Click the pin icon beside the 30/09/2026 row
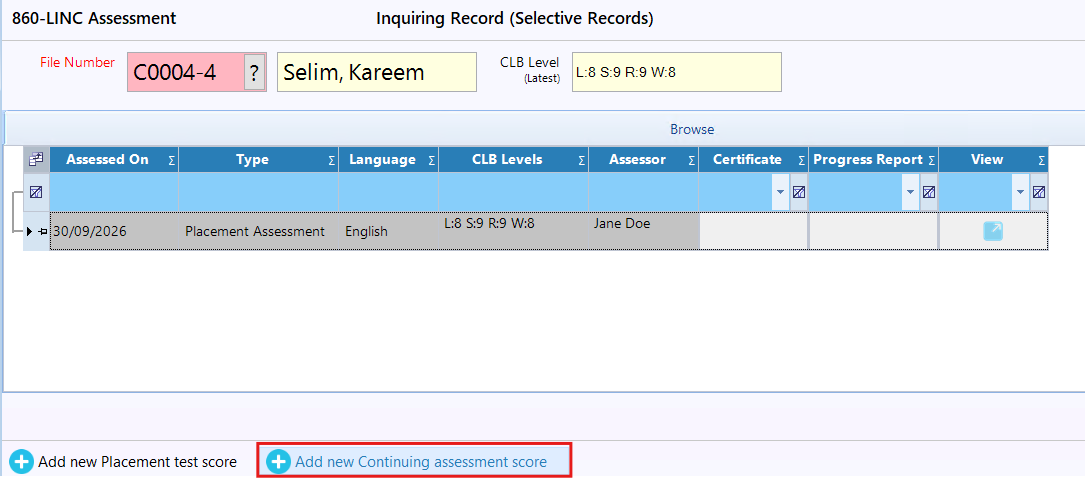Viewport: 1085px width, 478px height. tap(43, 232)
